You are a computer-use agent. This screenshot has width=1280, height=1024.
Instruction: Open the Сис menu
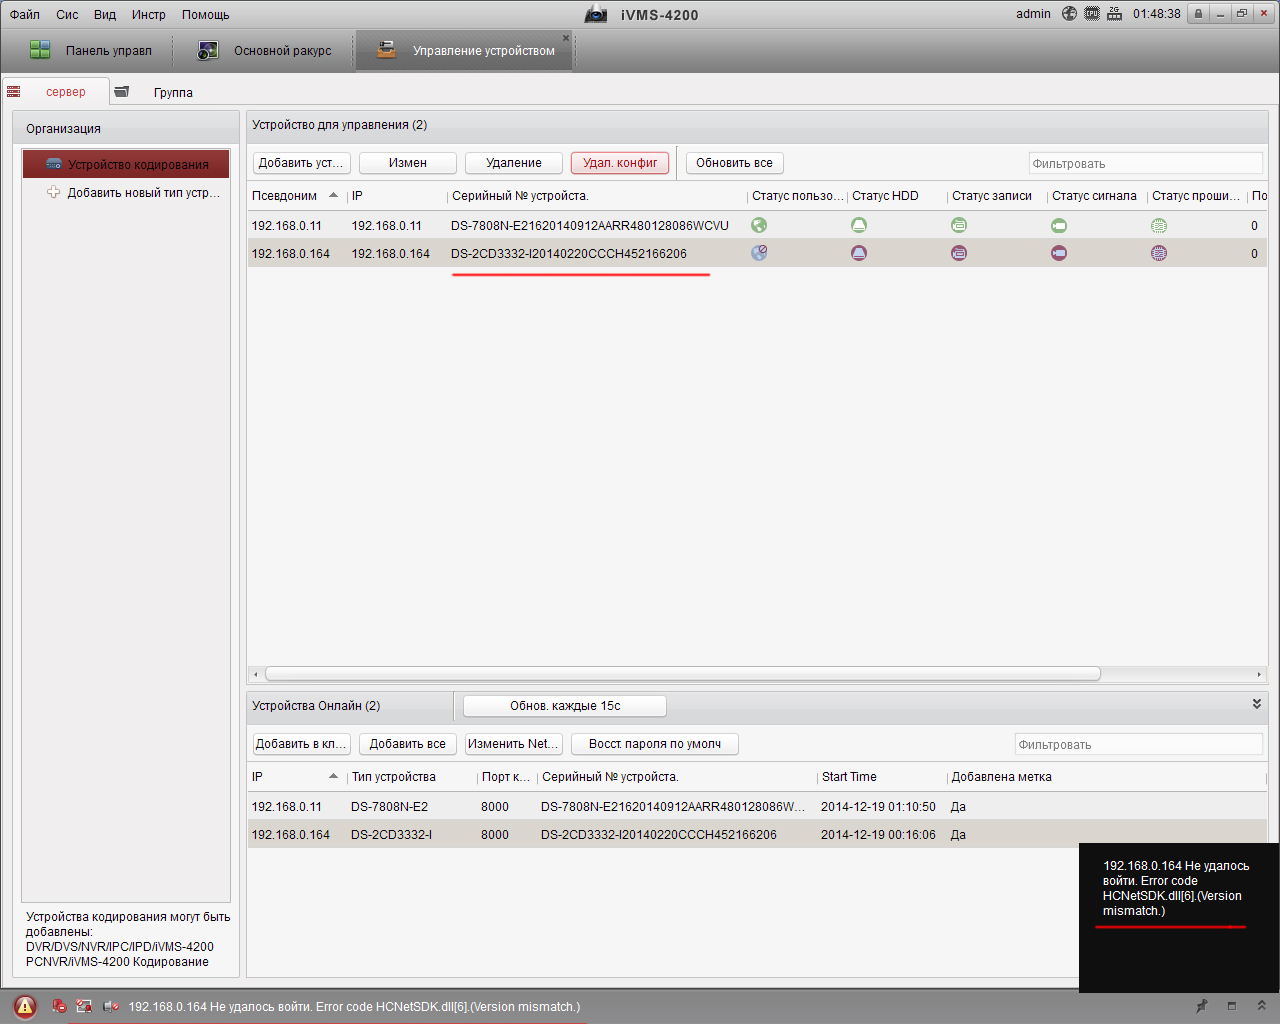coord(67,14)
